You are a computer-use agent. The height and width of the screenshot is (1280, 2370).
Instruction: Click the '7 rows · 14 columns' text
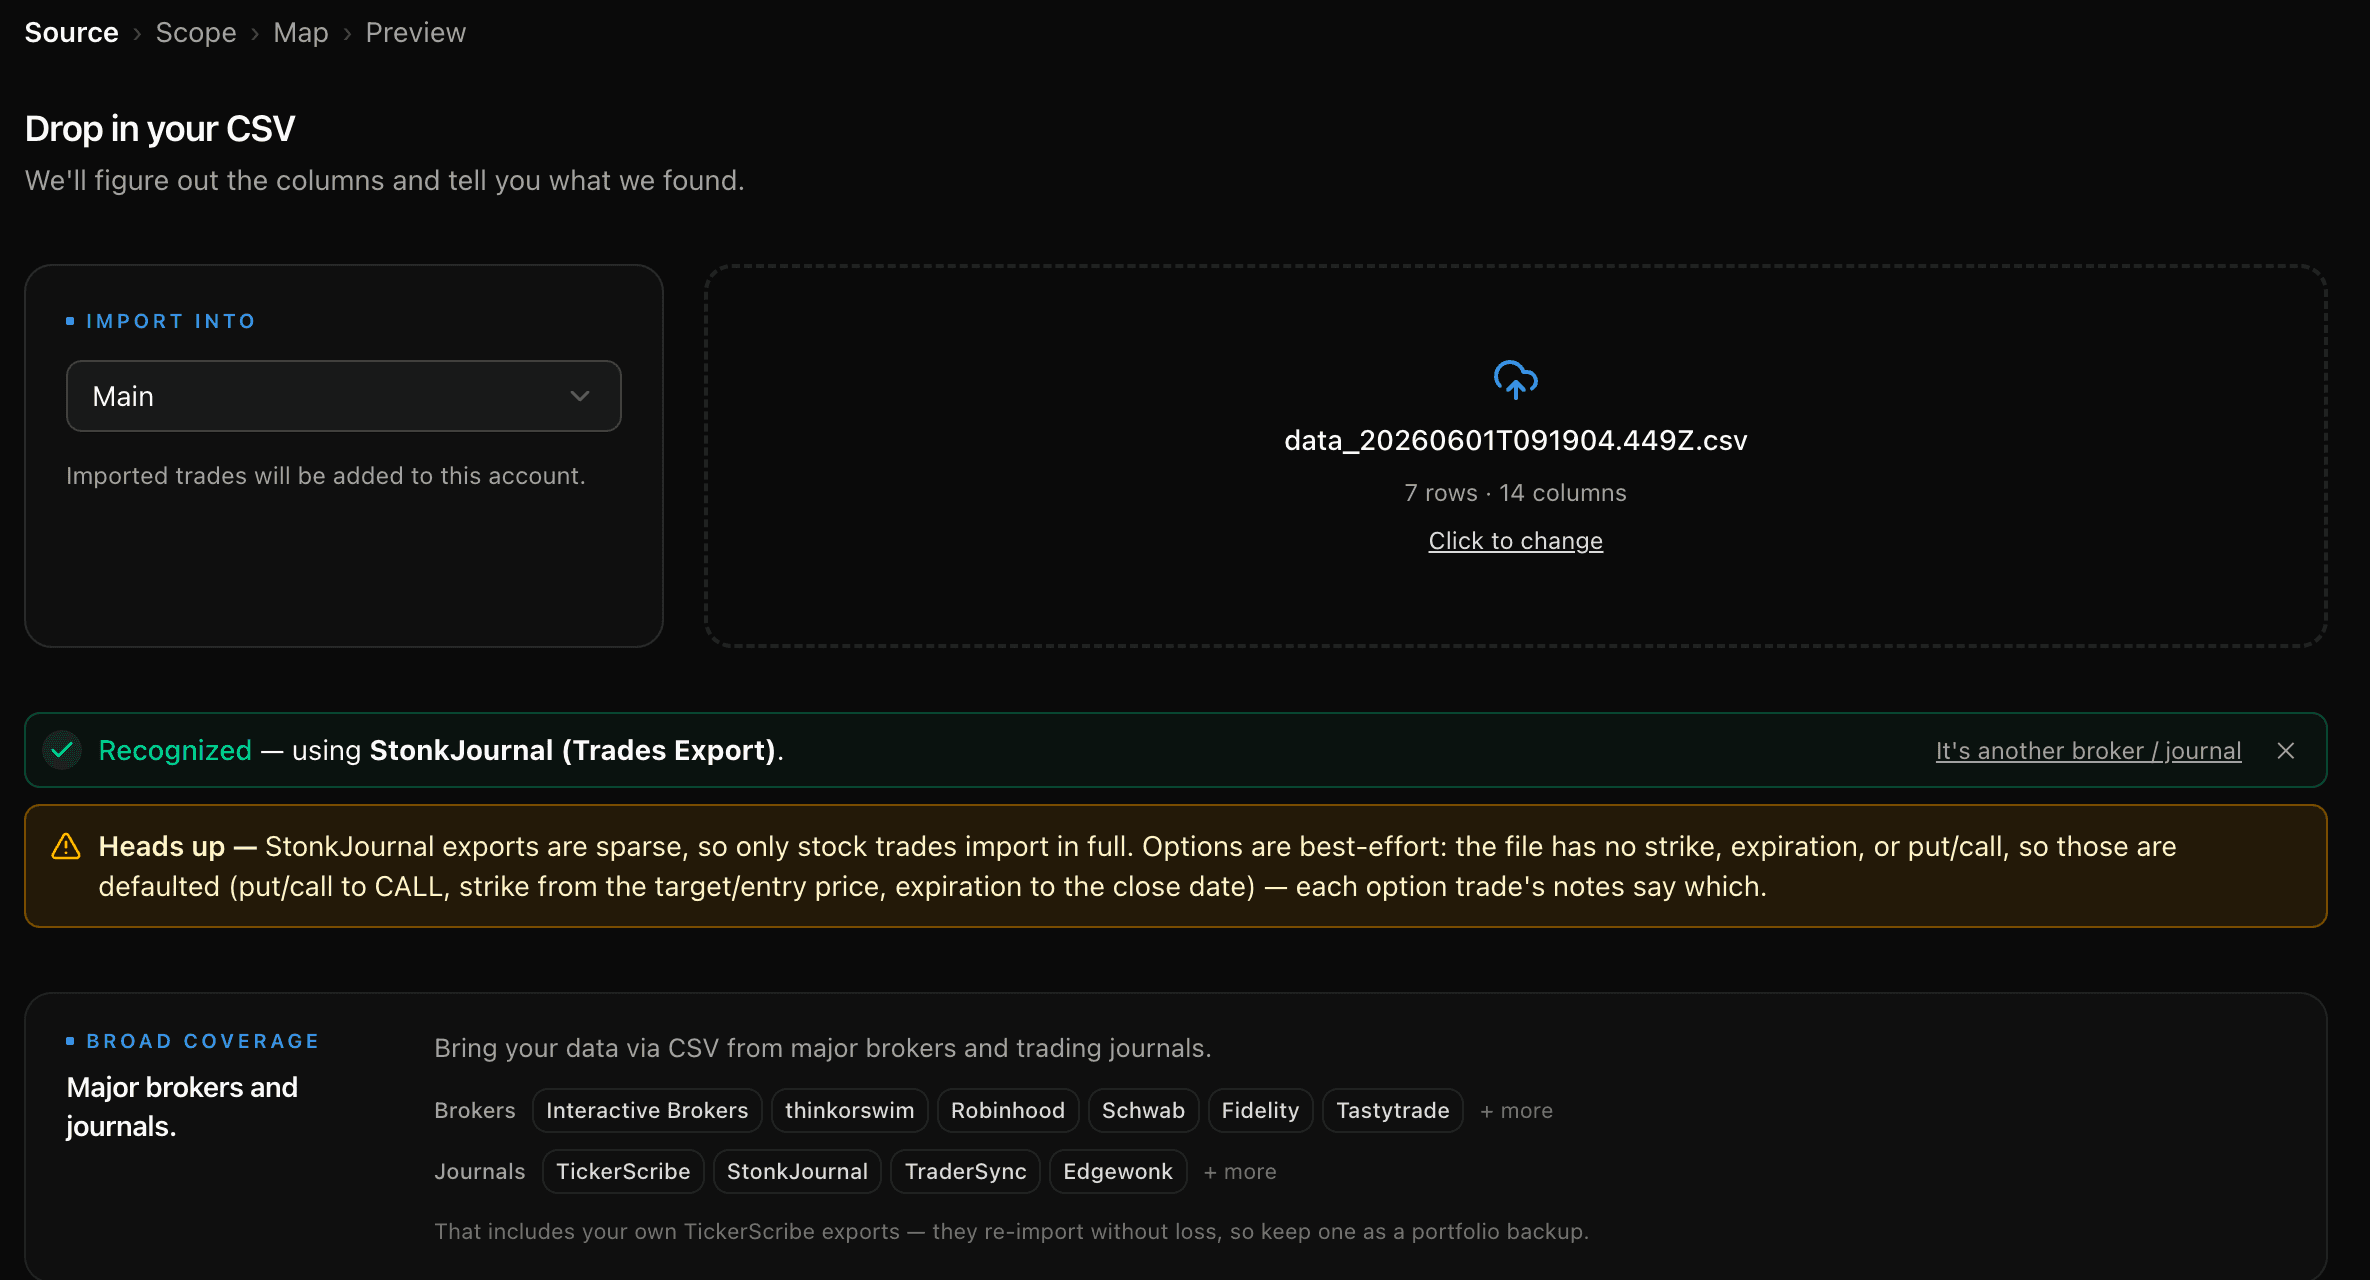[x=1515, y=493]
